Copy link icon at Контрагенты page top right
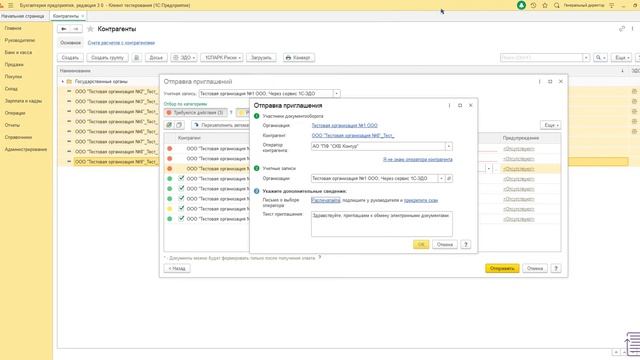This screenshot has height=360, width=640. click(x=622, y=29)
